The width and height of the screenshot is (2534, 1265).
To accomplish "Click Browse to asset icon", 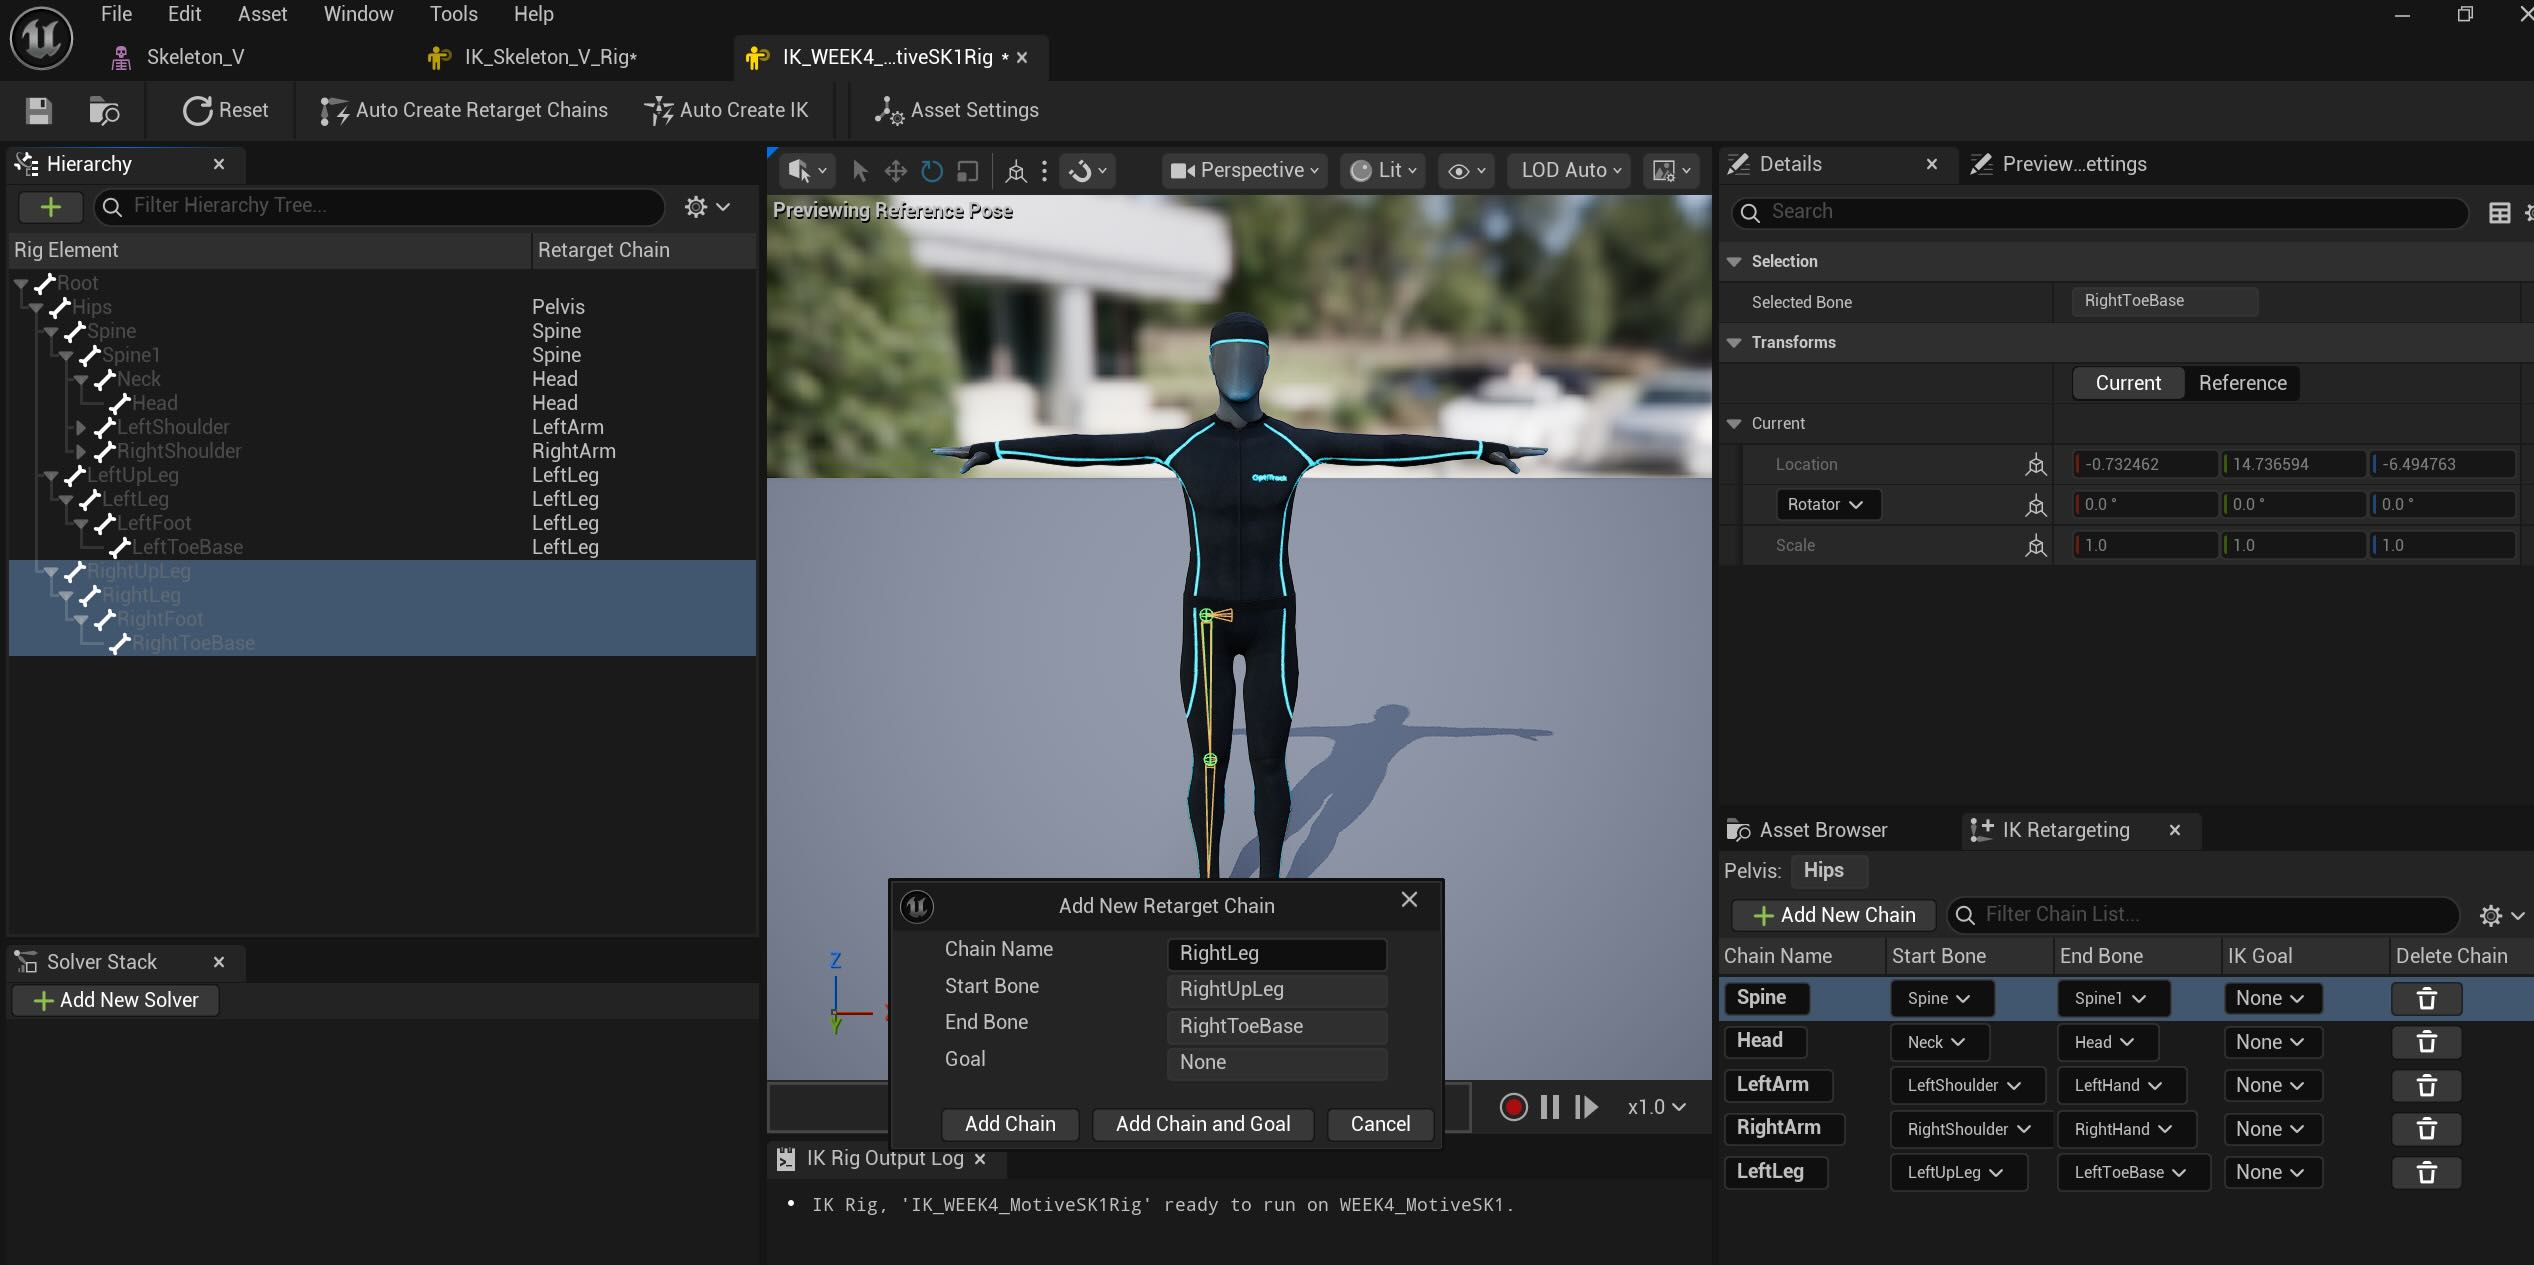I will pyautogui.click(x=104, y=110).
